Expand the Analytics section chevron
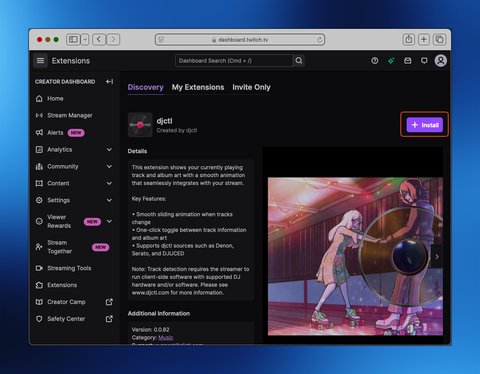 [109, 149]
